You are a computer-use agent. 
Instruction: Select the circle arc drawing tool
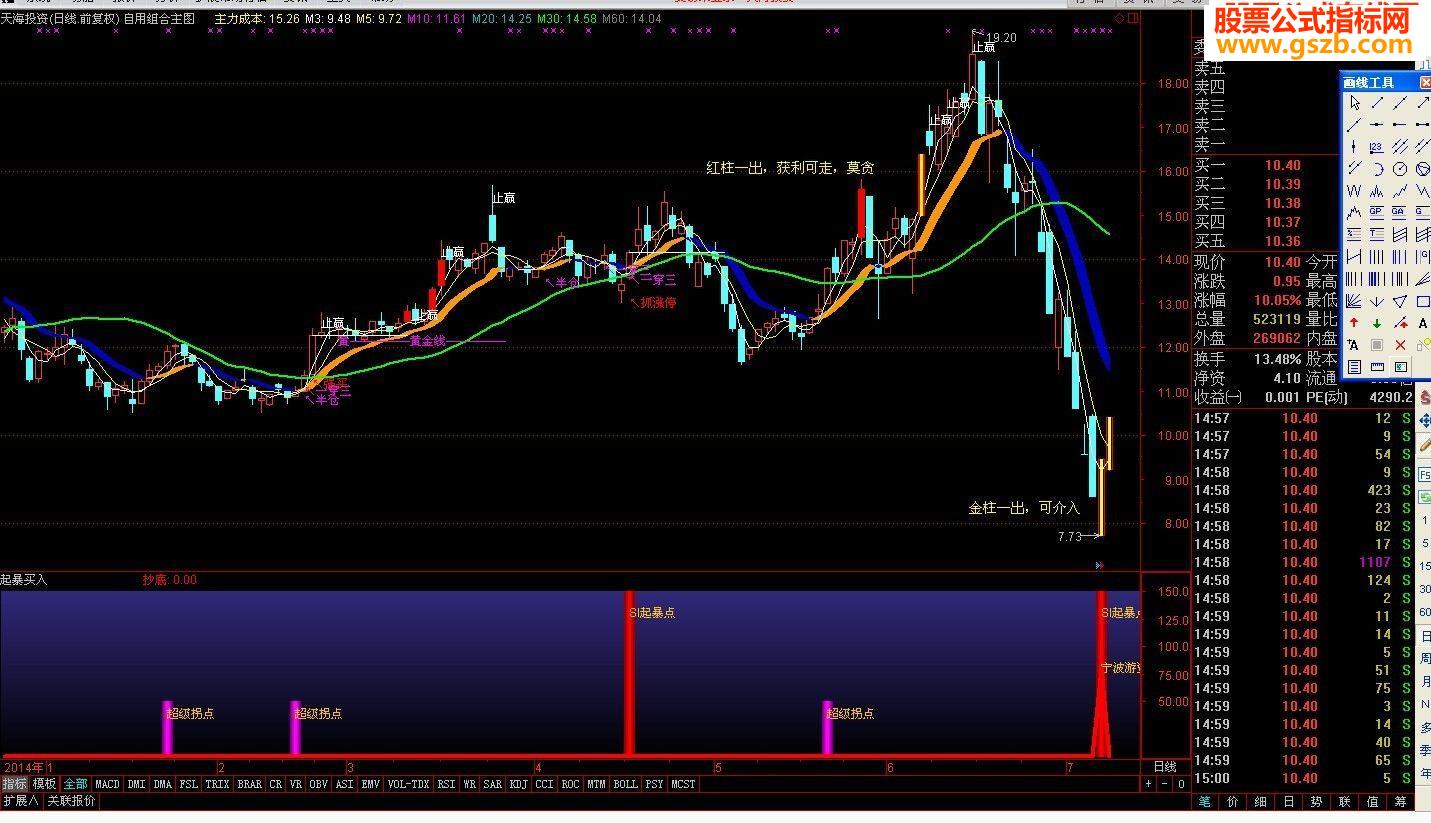(x=1377, y=169)
